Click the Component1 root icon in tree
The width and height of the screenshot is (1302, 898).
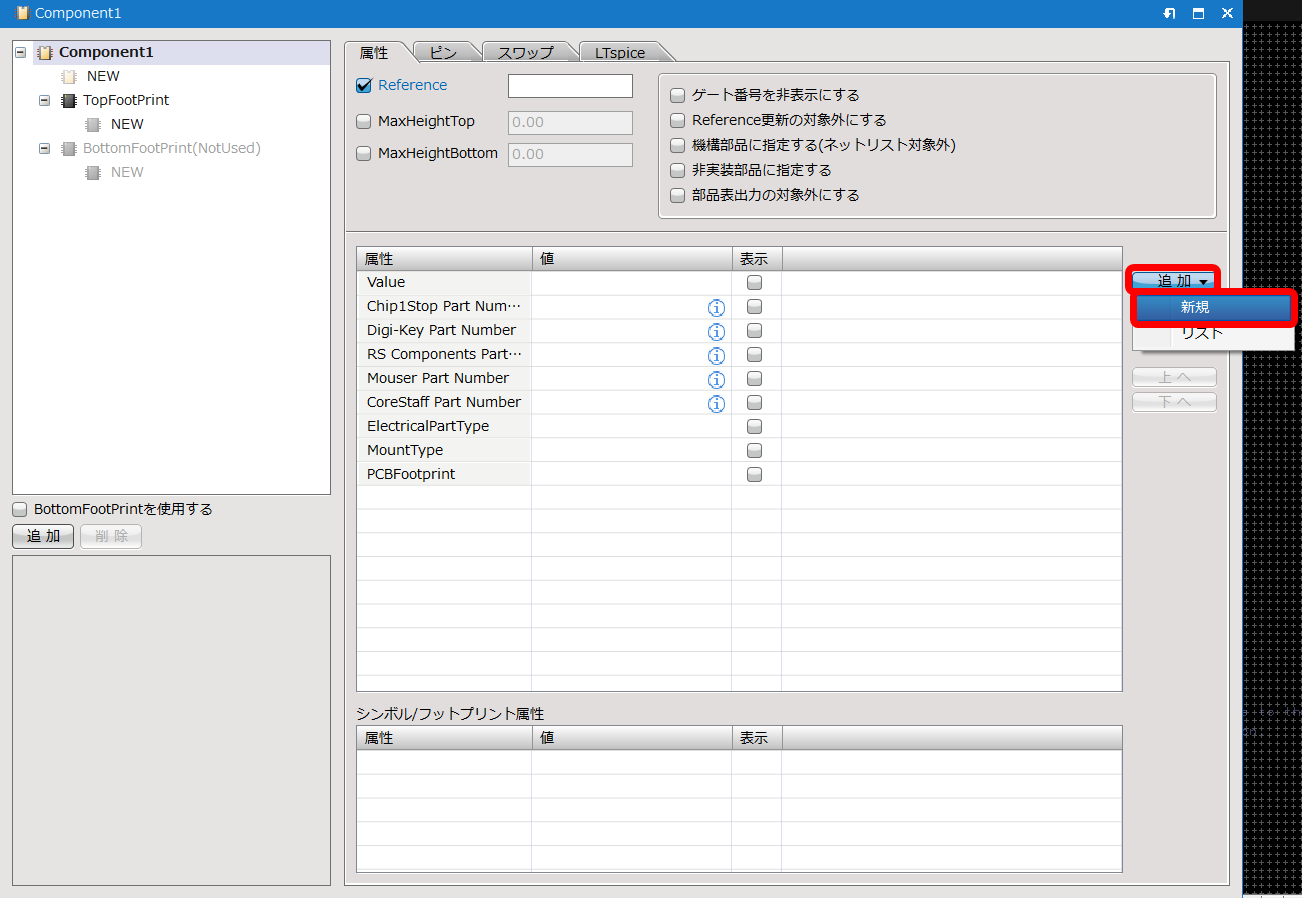pyautogui.click(x=45, y=52)
